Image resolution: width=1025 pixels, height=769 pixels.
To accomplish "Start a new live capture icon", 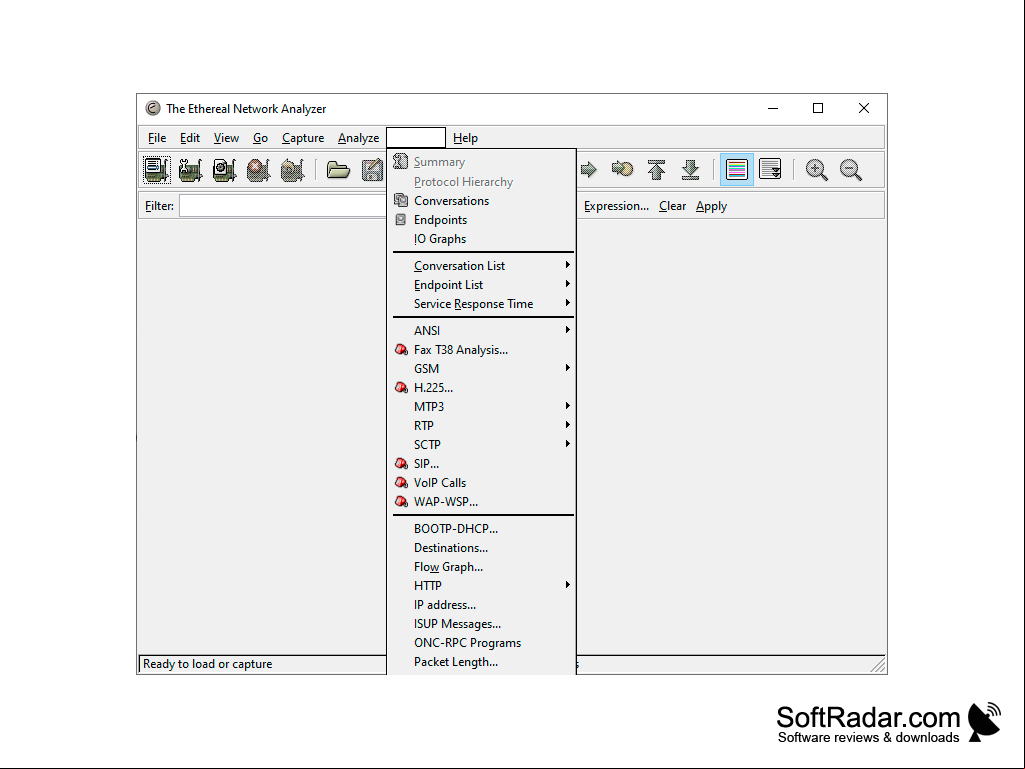I will pos(224,170).
